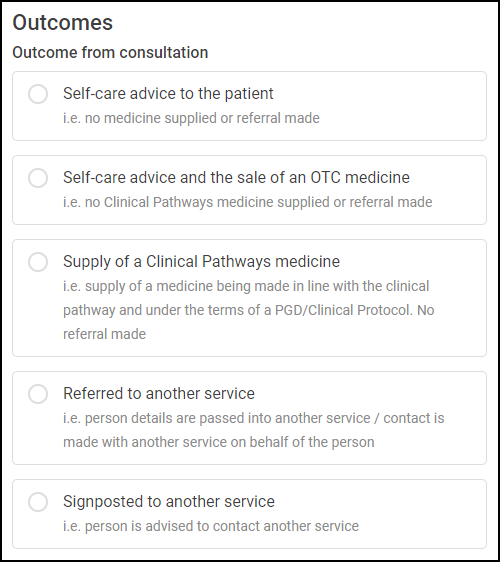Click the 'made with another service on behalf' description line
This screenshot has width=500, height=562.
(219, 442)
